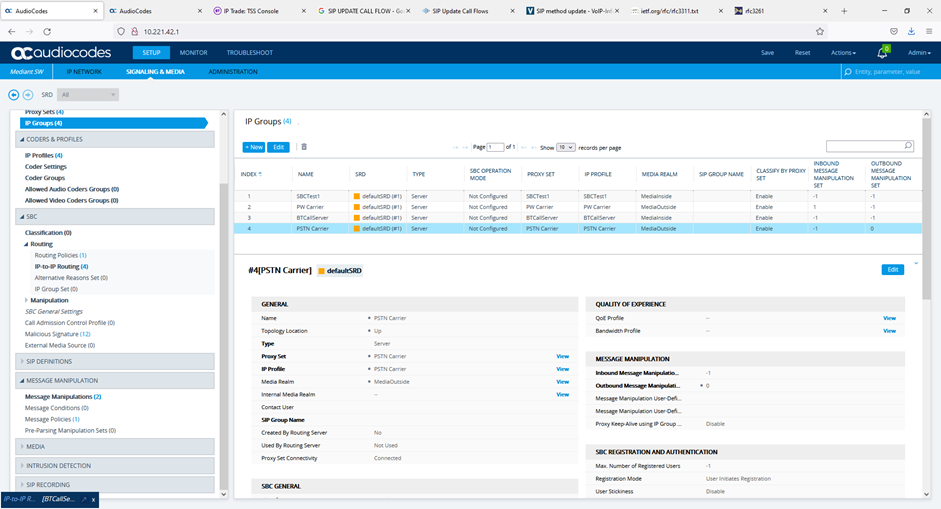Screen dimensions: 941x509
Task: Open the browser hamburger menu
Action: [x=928, y=31]
